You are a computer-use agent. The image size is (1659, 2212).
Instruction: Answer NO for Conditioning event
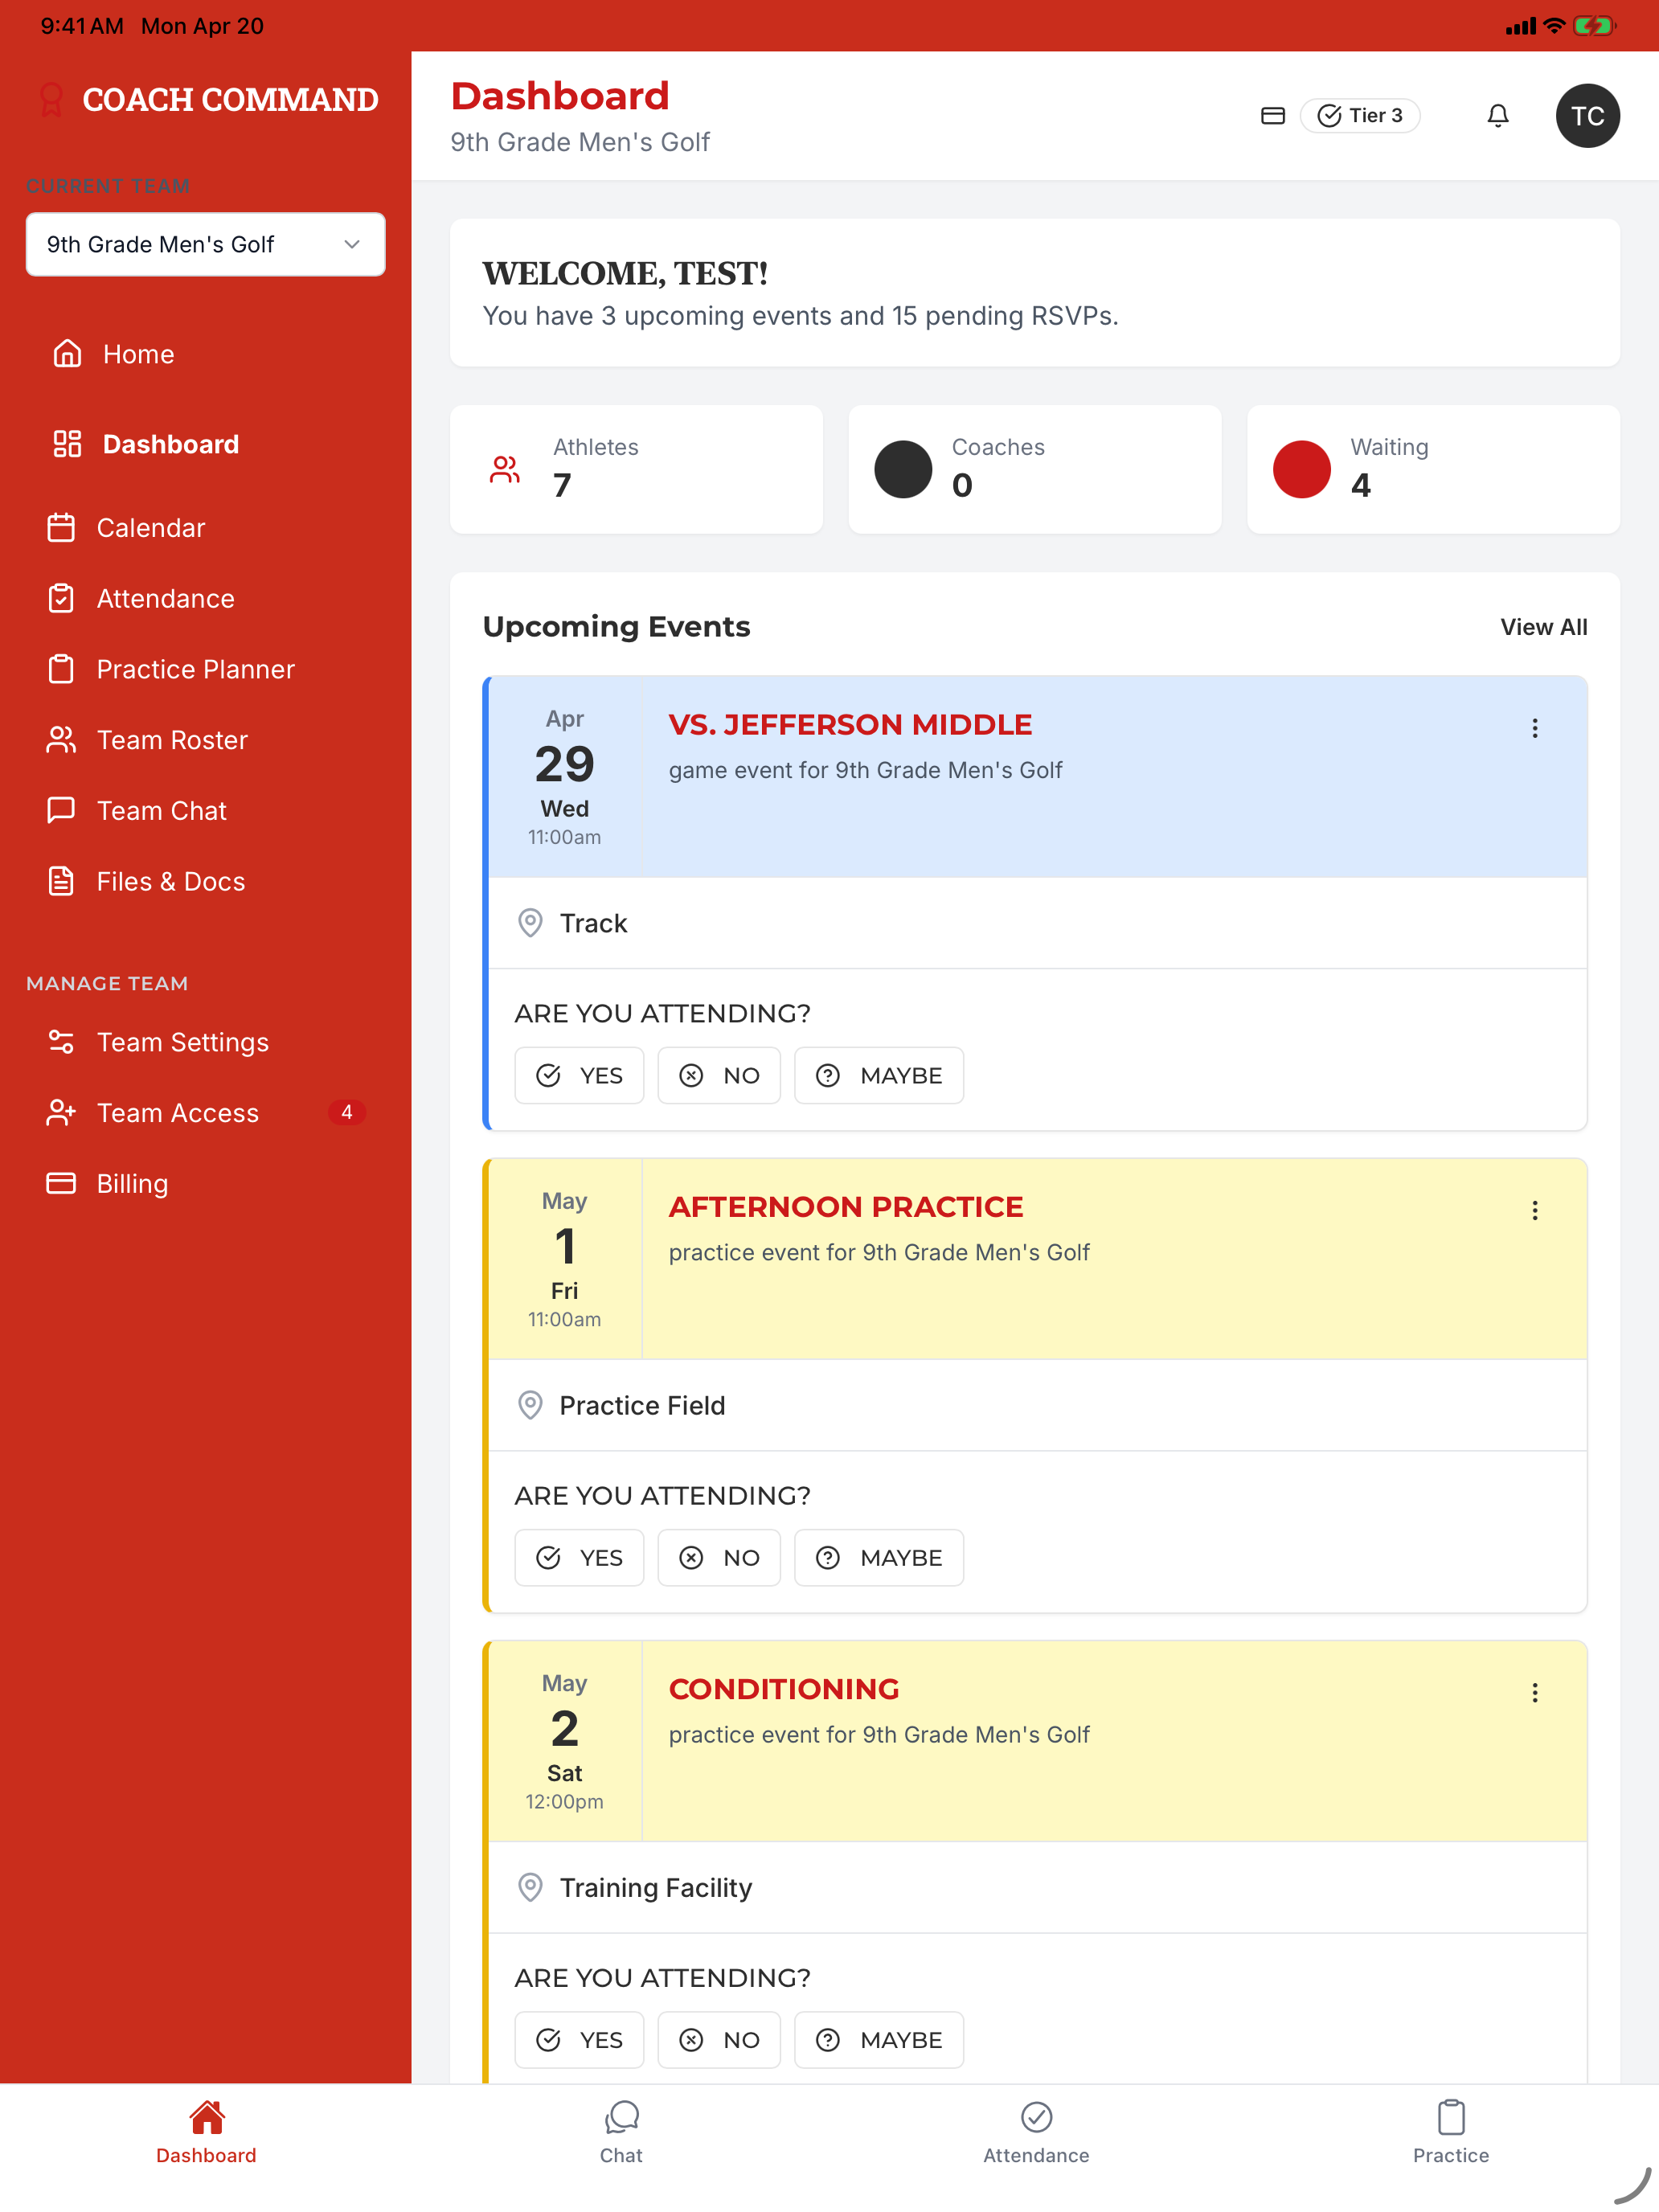click(x=719, y=2040)
